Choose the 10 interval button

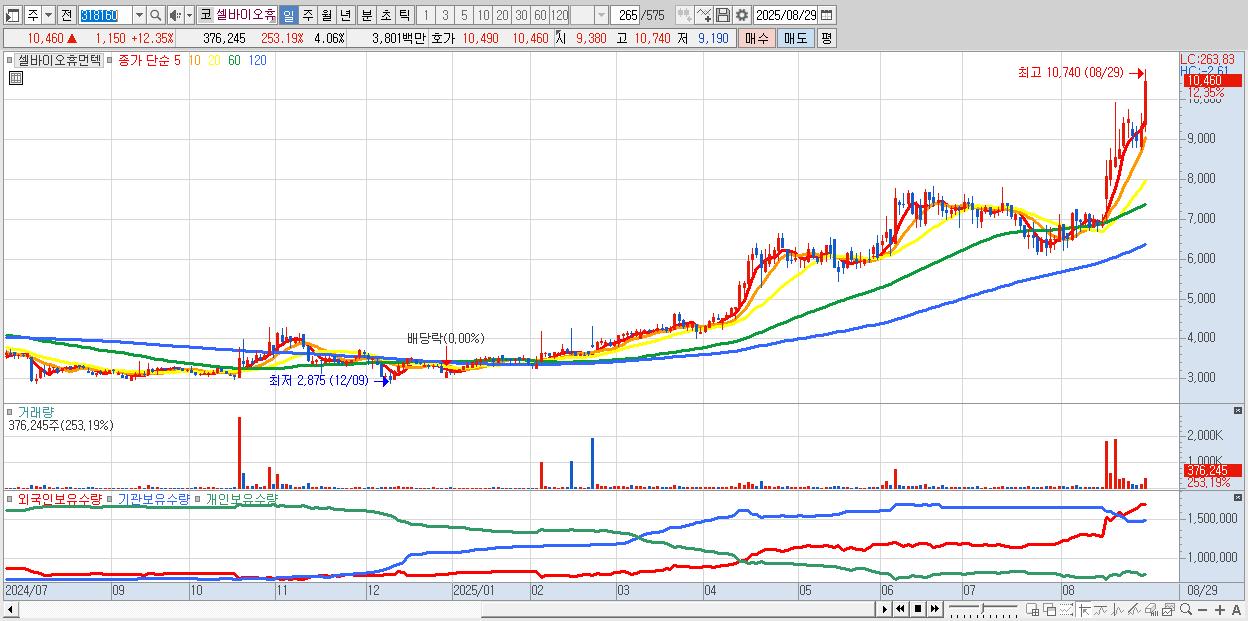(x=483, y=15)
